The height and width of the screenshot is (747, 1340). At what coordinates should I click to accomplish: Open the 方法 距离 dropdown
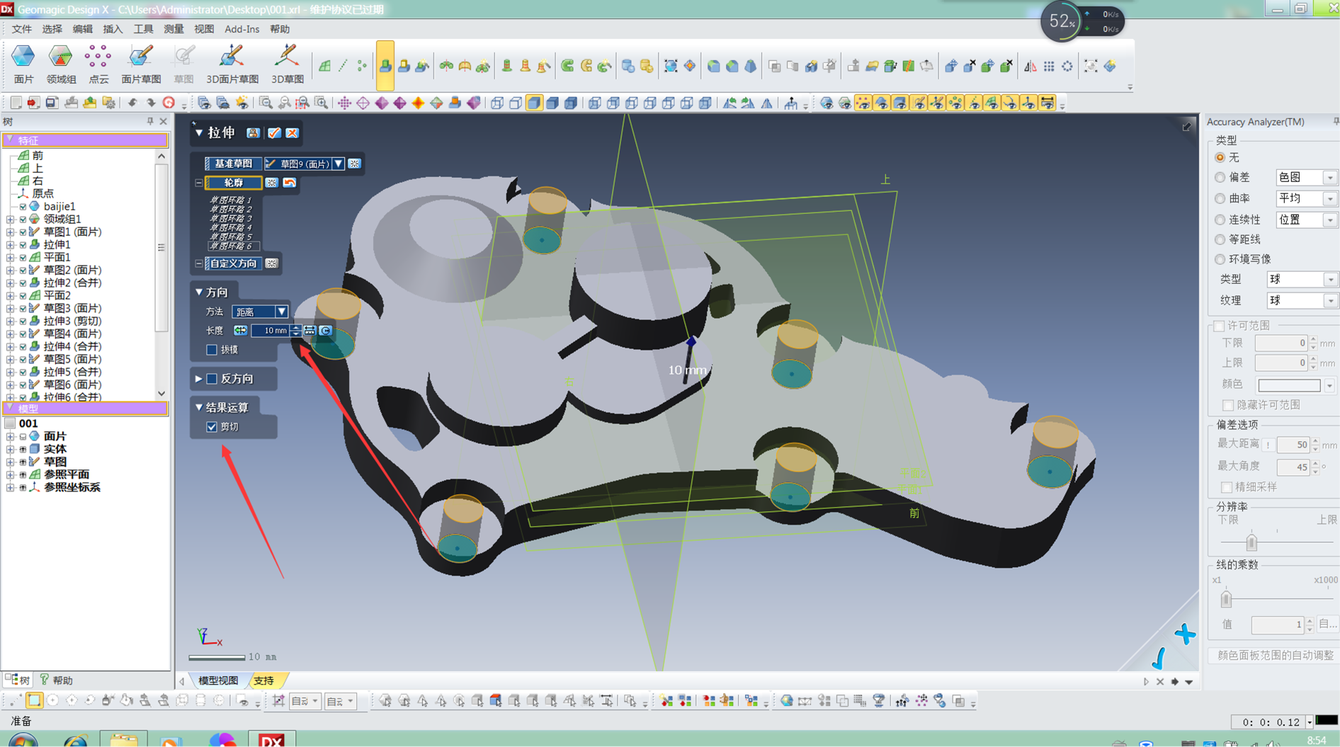(281, 312)
